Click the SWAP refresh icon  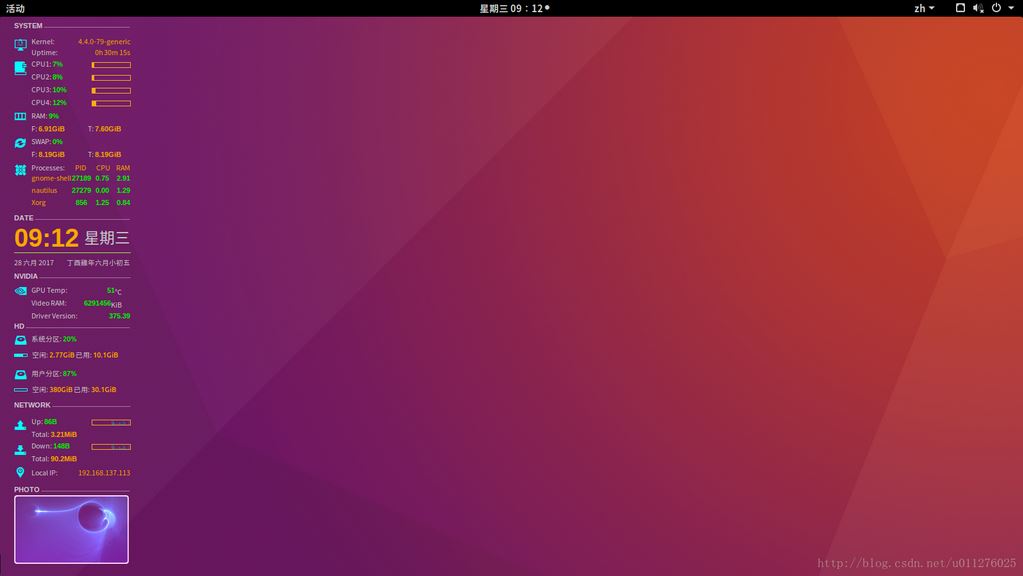click(x=20, y=143)
